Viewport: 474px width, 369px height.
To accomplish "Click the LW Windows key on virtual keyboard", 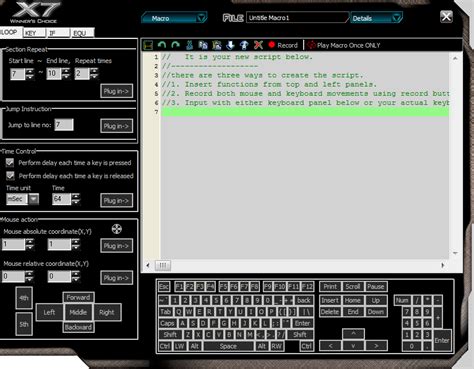I will (180, 346).
